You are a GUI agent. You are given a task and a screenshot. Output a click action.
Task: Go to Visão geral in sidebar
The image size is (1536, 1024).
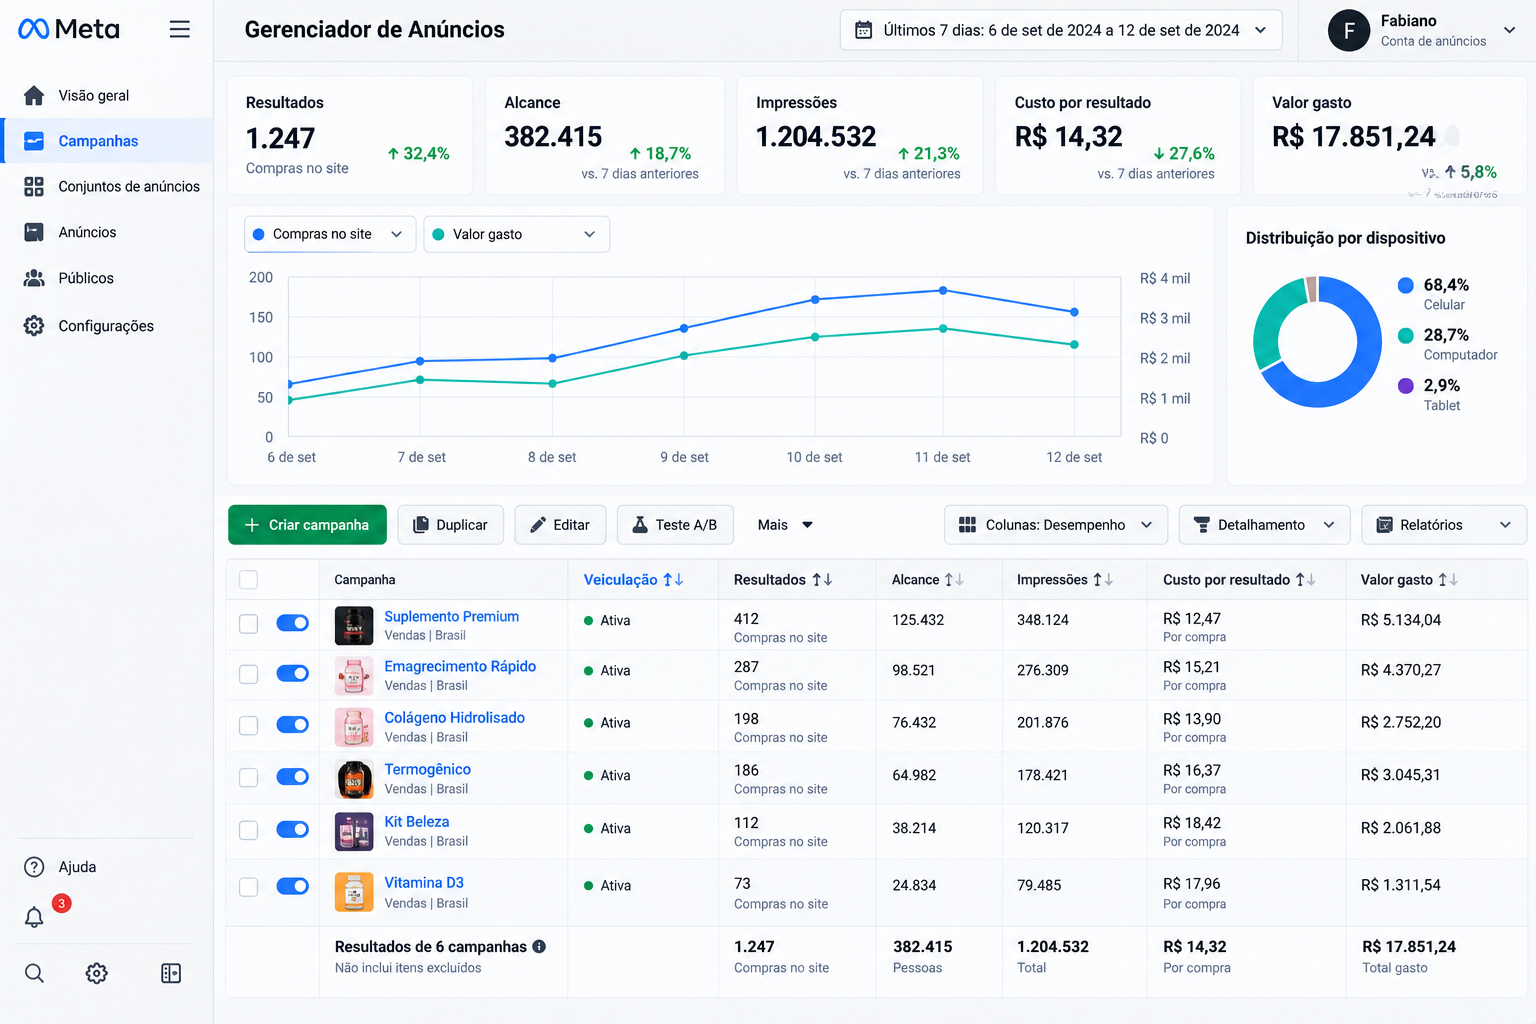point(107,95)
